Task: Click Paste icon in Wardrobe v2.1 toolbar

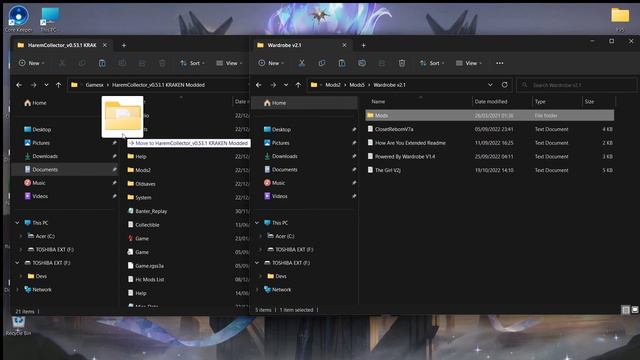Action: pyautogui.click(x=342, y=63)
